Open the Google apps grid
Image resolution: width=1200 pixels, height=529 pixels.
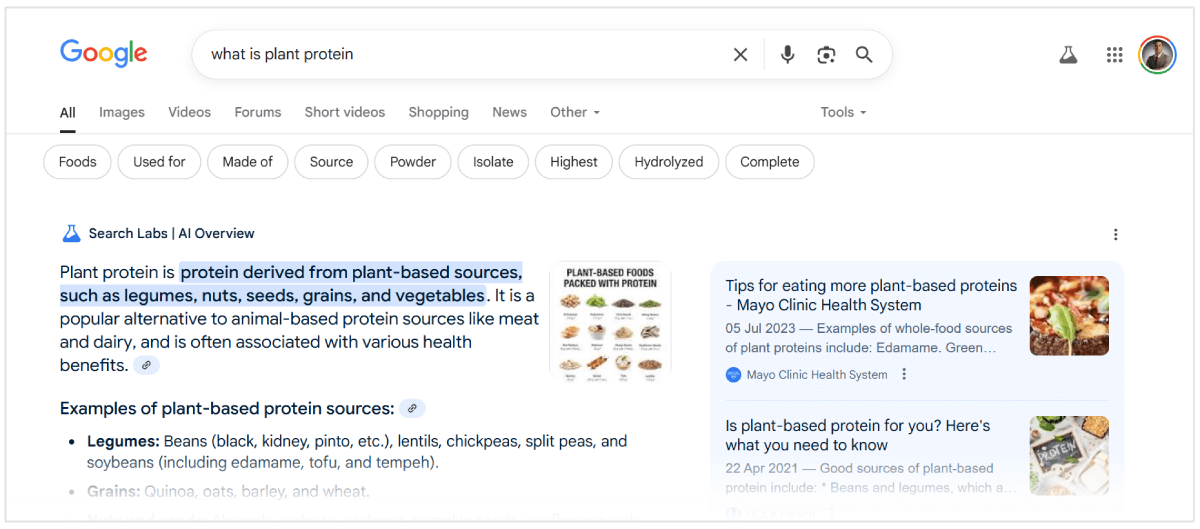pyautogui.click(x=1114, y=55)
